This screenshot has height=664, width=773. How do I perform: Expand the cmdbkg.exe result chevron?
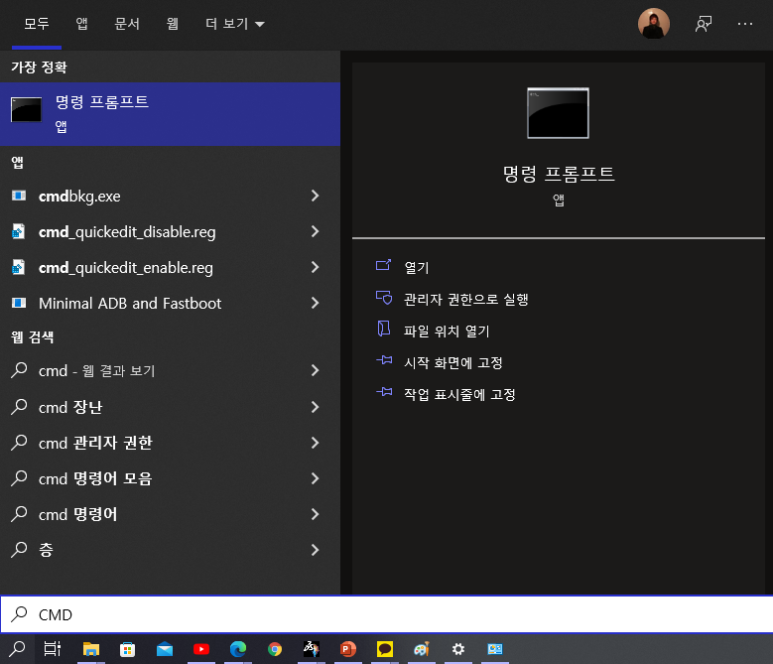click(315, 196)
